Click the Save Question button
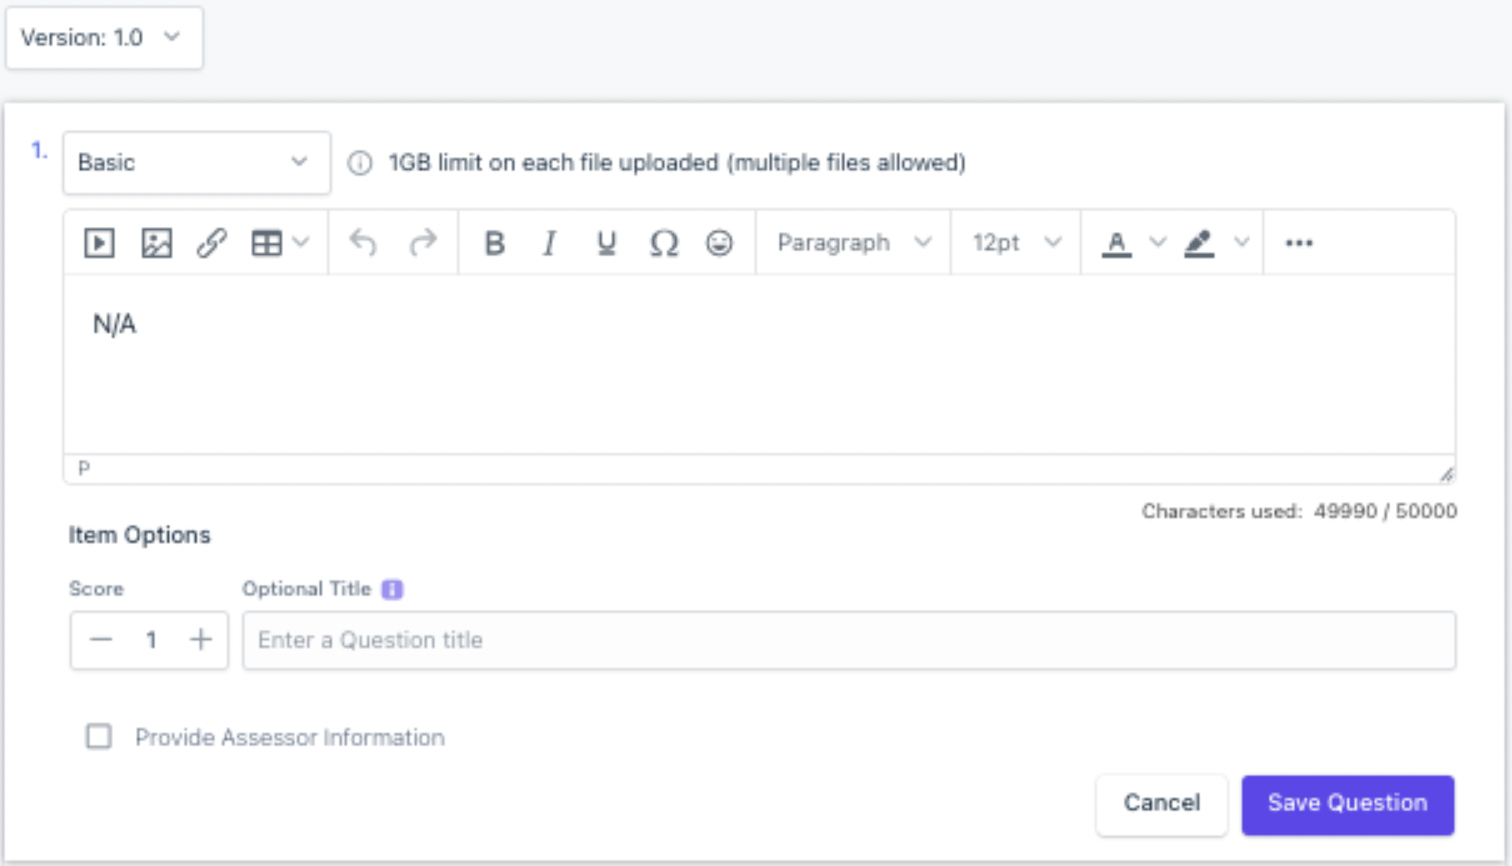This screenshot has height=866, width=1512. 1347,804
